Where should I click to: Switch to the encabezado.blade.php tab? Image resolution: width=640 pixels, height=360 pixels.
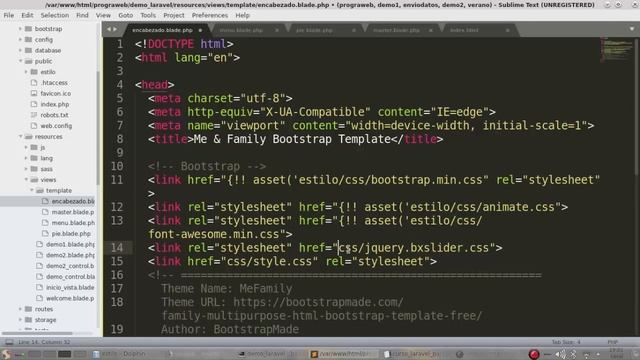pos(162,30)
